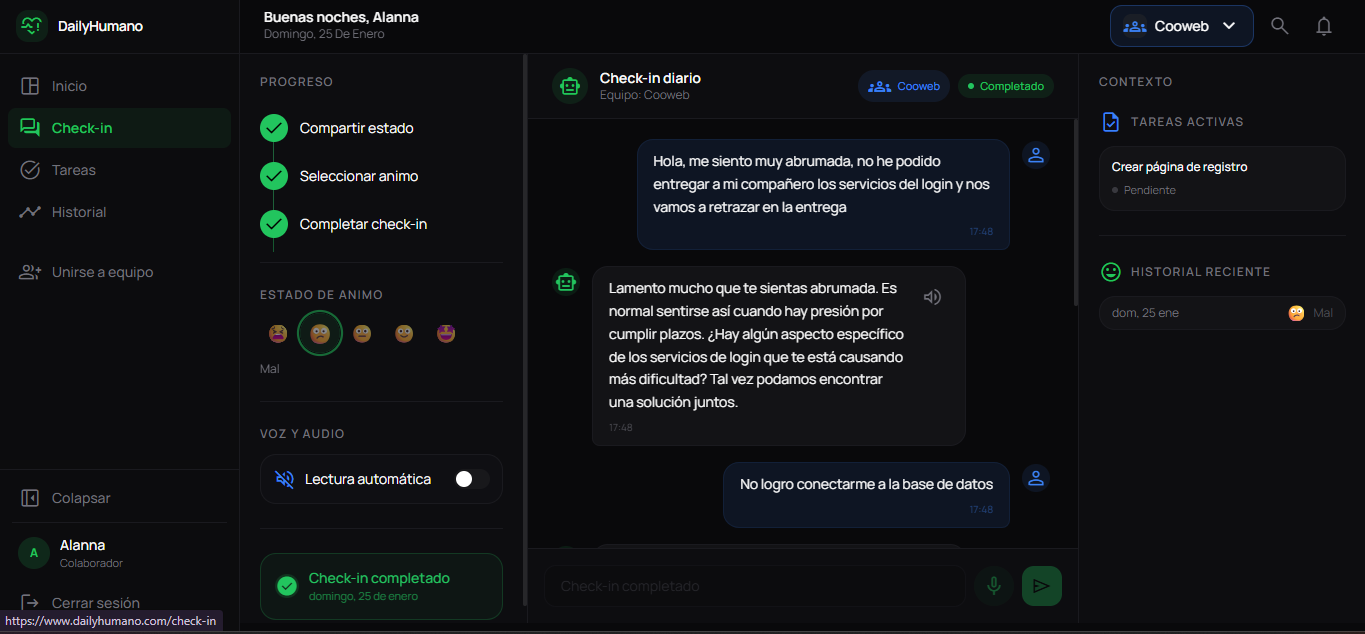Click the robot icon beside Check-in diario

pyautogui.click(x=569, y=86)
